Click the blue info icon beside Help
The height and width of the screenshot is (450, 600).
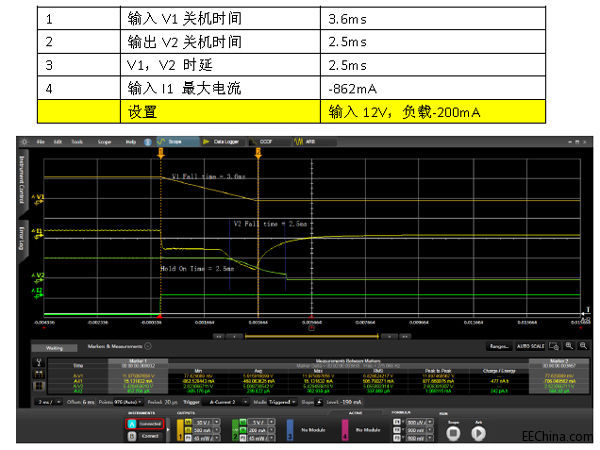(x=148, y=142)
